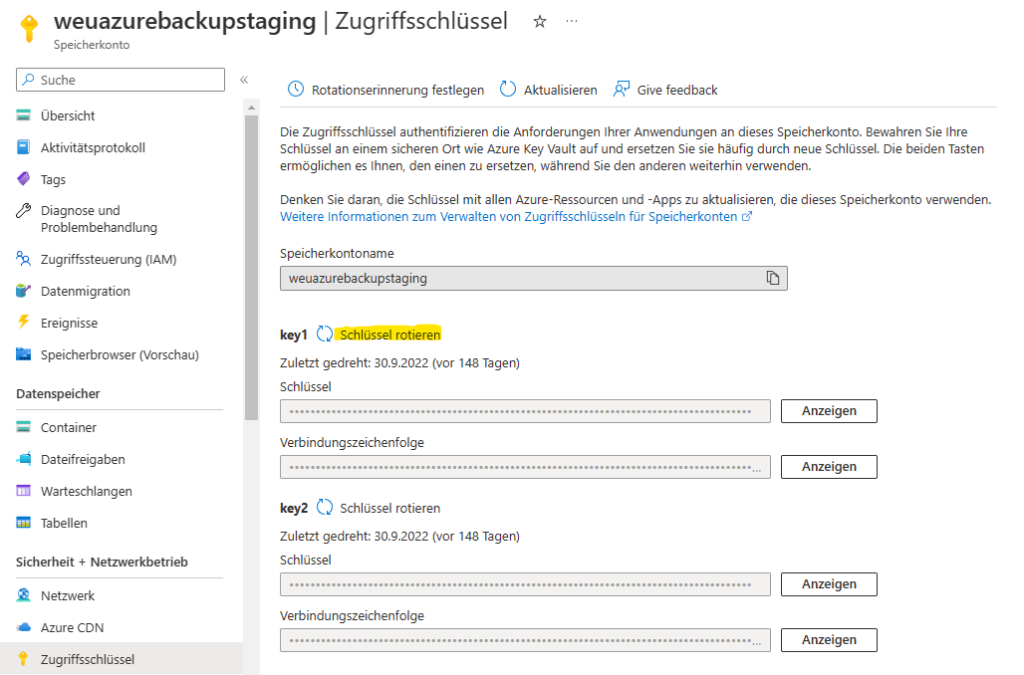Viewport: 1024px width, 675px height.
Task: Click Schlüssel rotieren for key2
Action: pos(390,508)
